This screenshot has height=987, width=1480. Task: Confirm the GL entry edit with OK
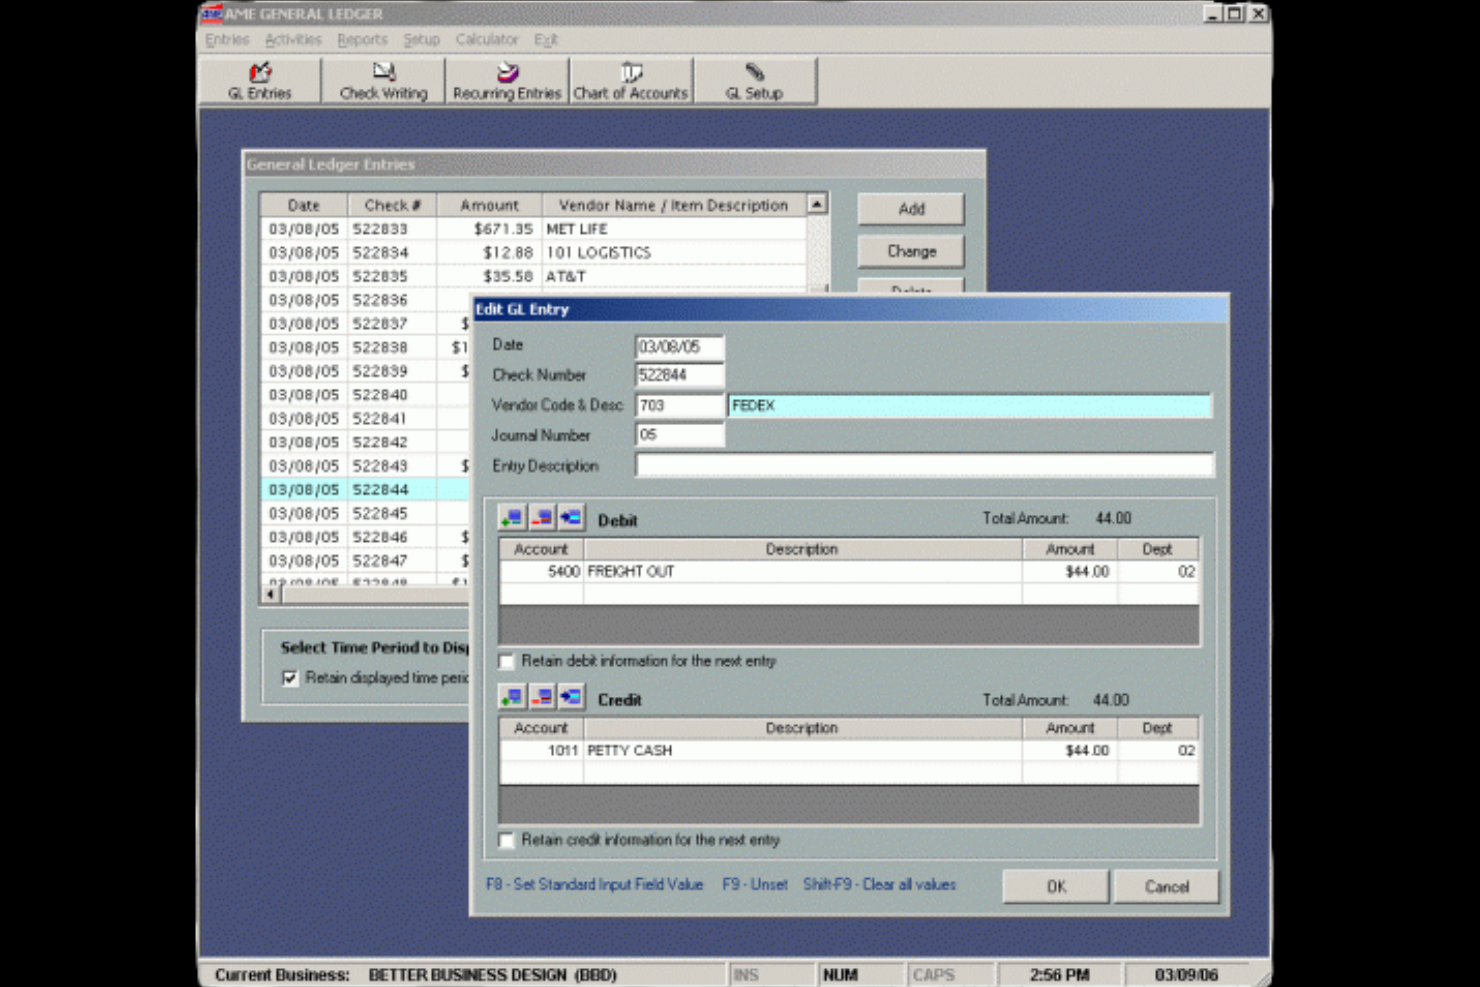click(1055, 886)
